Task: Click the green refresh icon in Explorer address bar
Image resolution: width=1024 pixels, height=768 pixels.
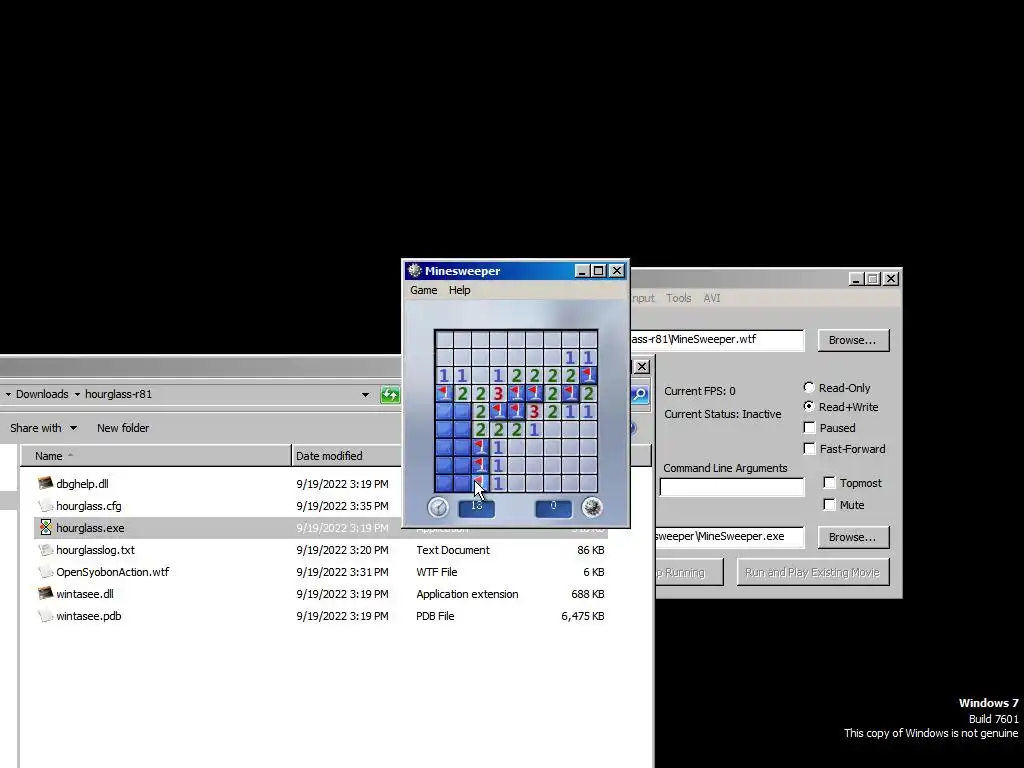Action: coord(390,394)
